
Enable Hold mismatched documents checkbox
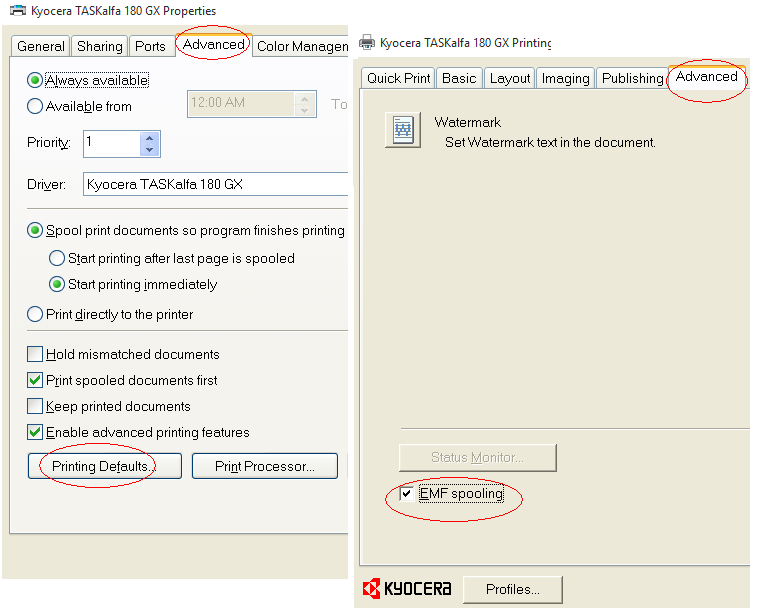coord(35,354)
